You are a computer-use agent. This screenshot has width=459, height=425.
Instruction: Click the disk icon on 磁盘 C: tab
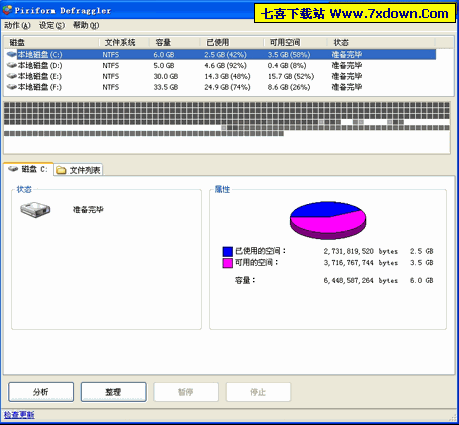[13, 169]
